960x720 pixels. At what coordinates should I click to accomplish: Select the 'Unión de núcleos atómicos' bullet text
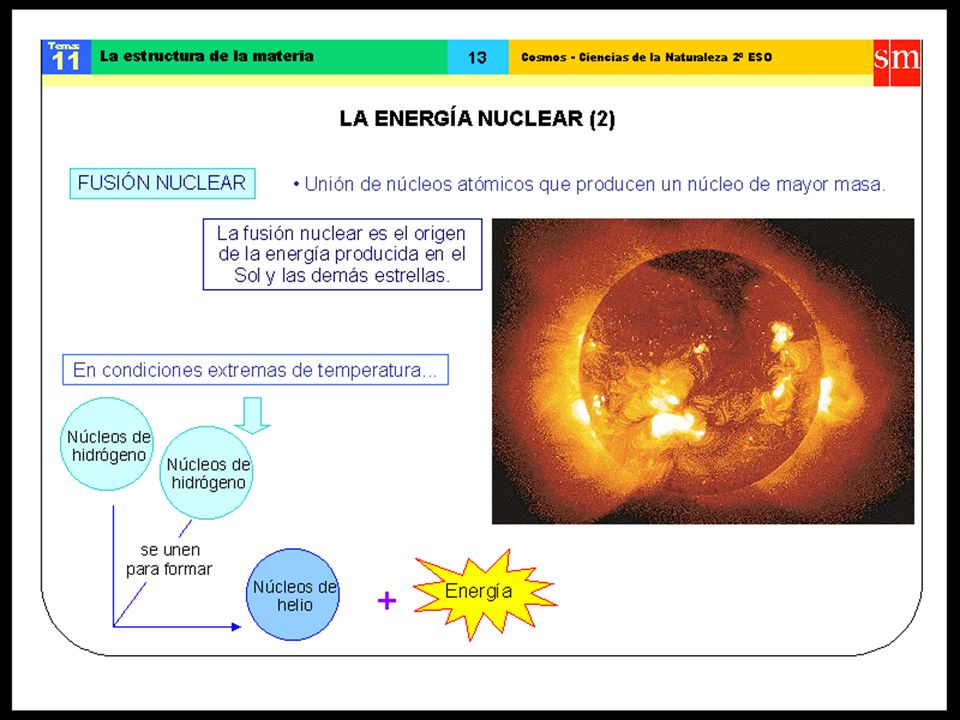tap(589, 184)
